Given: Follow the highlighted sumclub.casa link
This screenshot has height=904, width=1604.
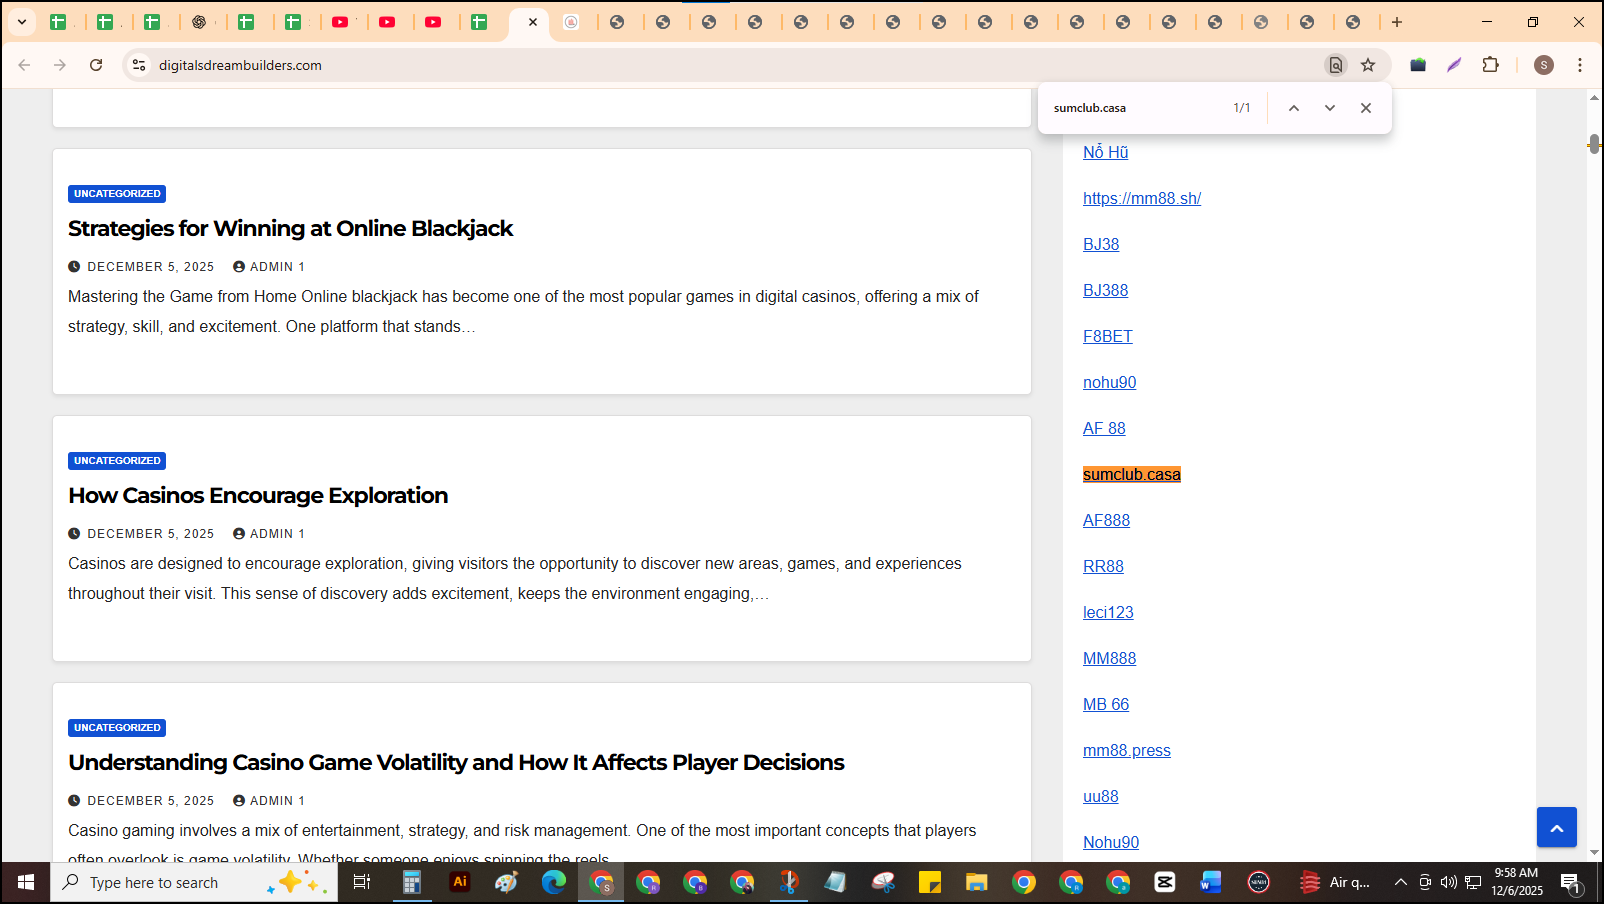Looking at the screenshot, I should coord(1132,474).
